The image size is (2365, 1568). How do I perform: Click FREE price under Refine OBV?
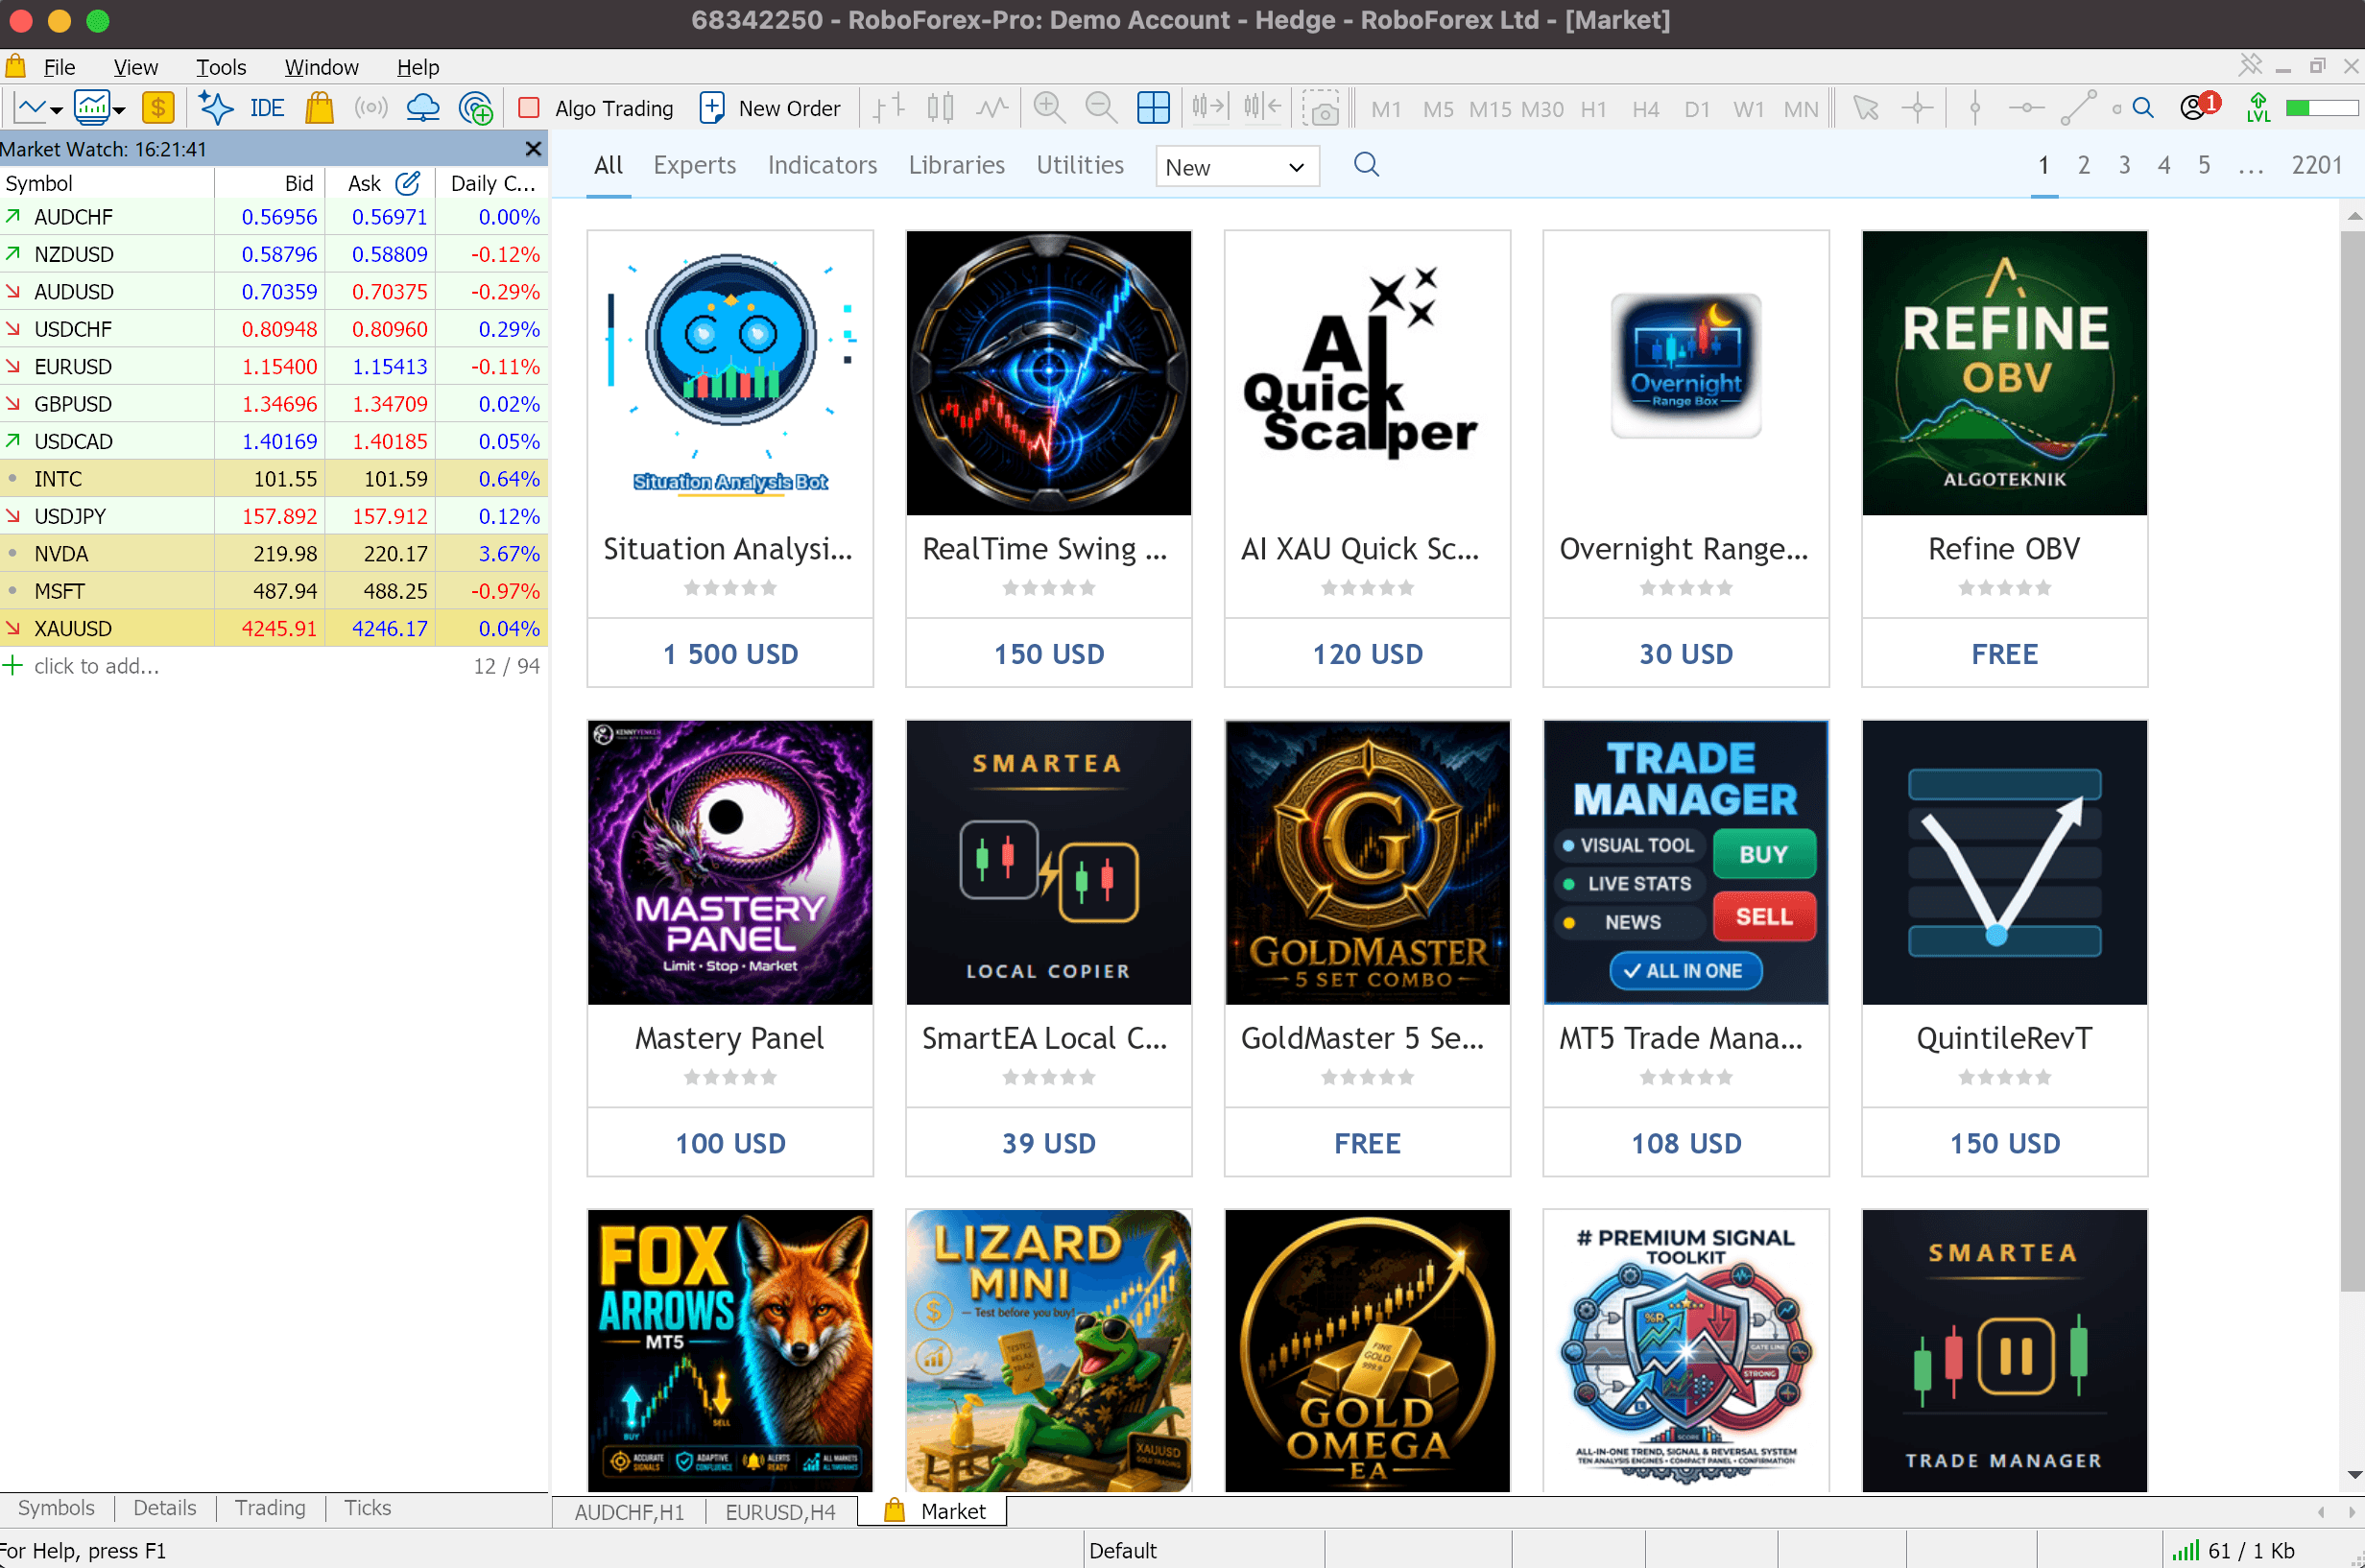2005,653
